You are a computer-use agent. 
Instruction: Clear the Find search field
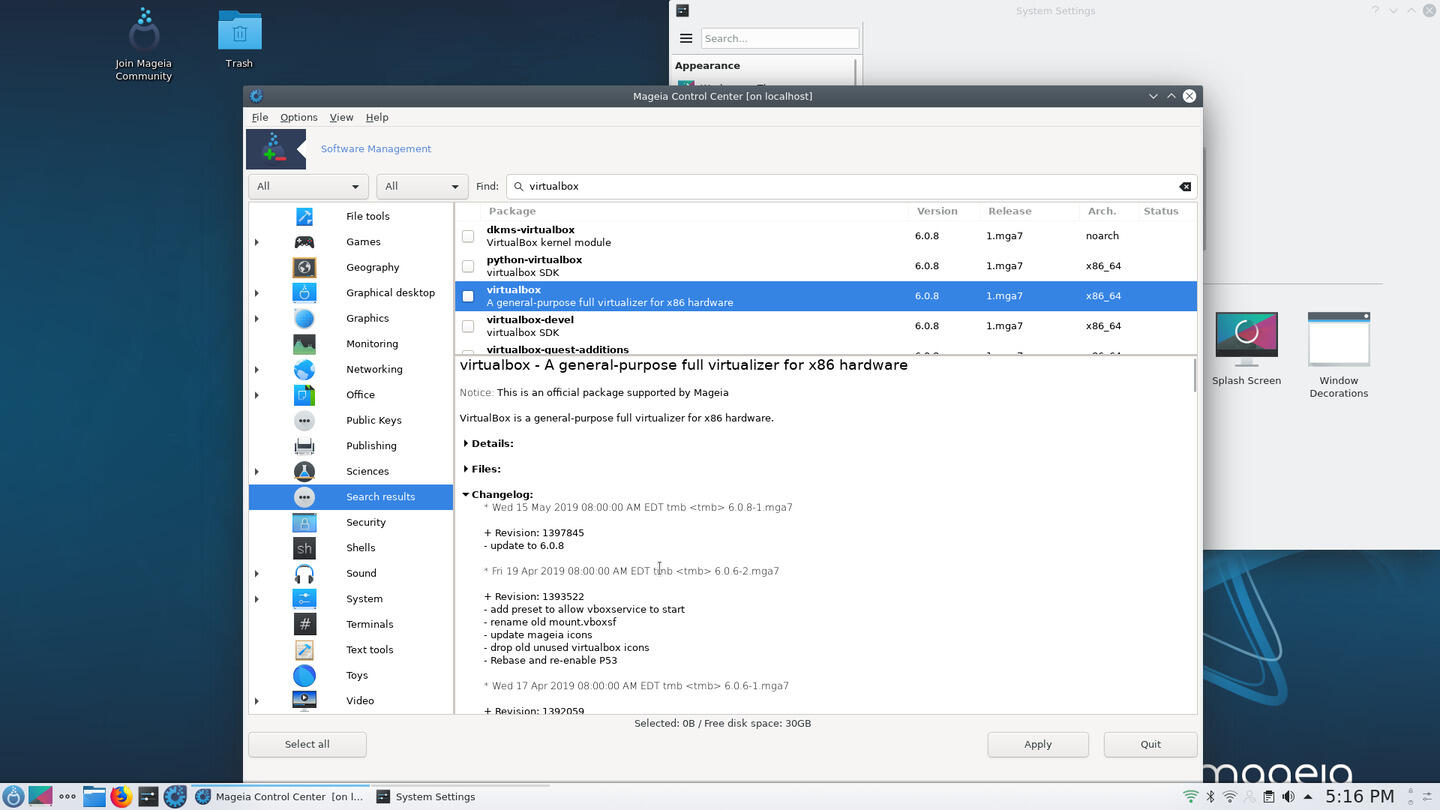coord(1185,187)
